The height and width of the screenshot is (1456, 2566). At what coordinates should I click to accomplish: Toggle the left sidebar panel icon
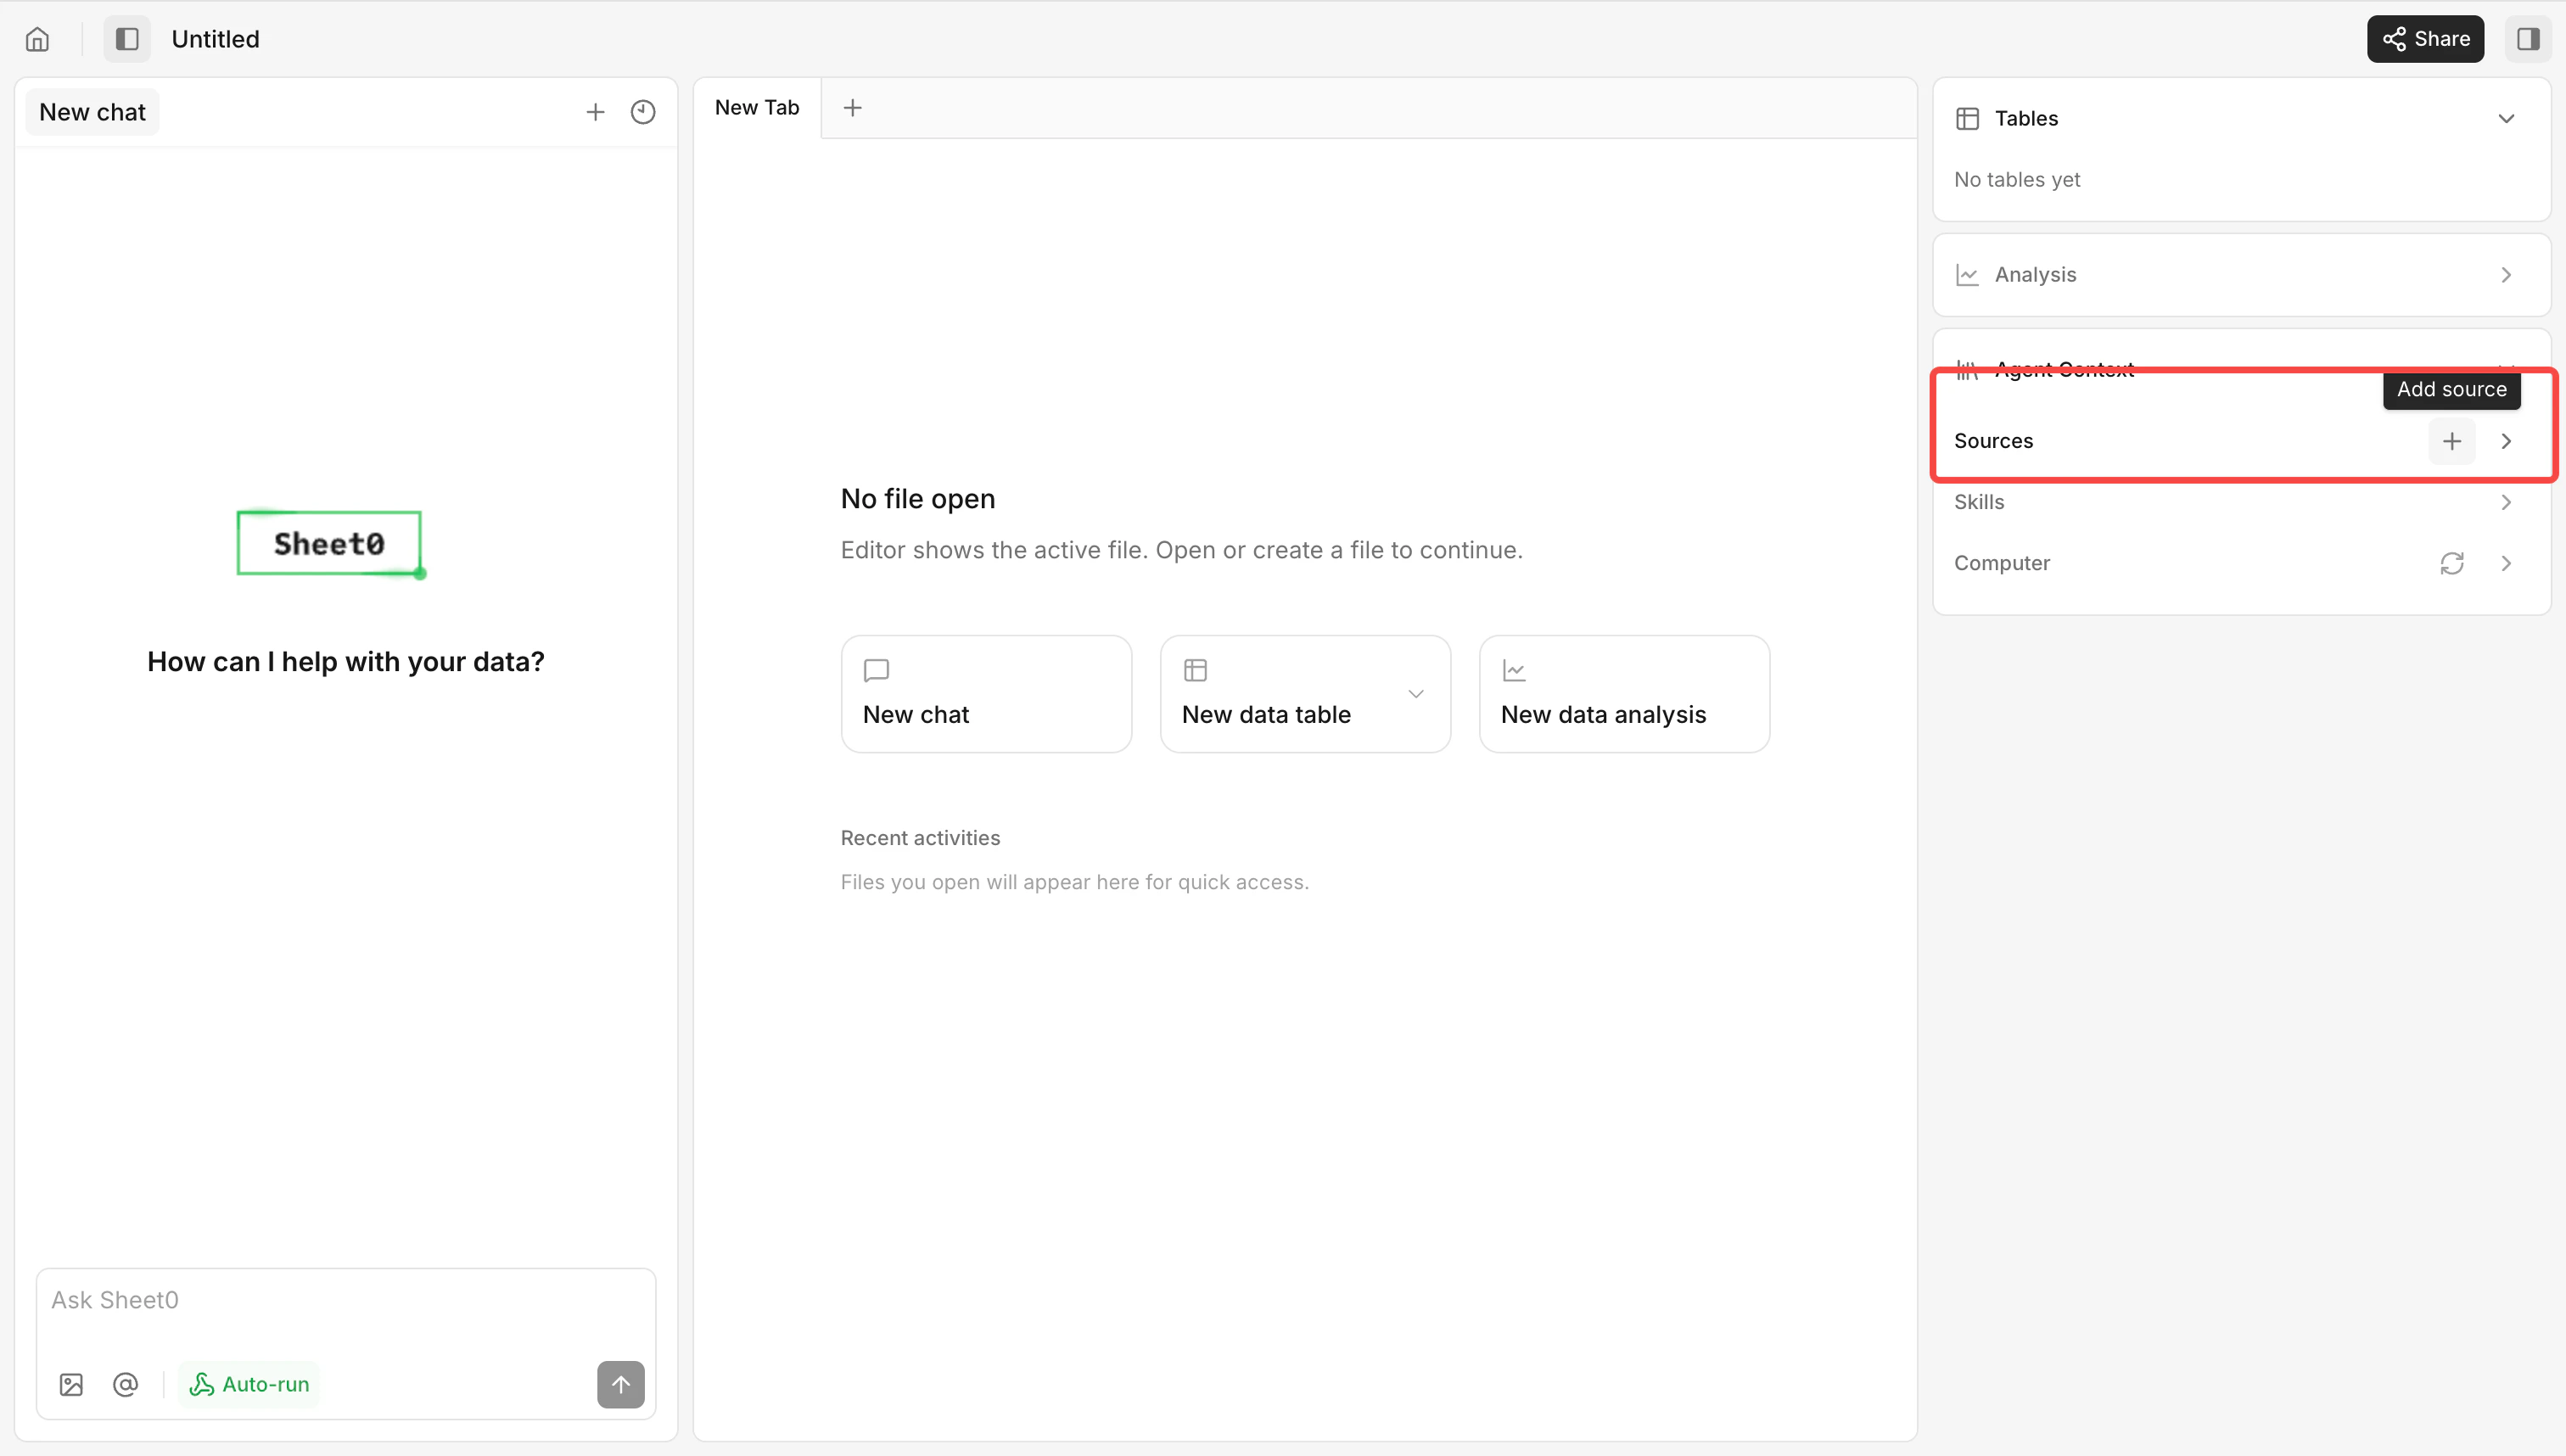pyautogui.click(x=126, y=39)
